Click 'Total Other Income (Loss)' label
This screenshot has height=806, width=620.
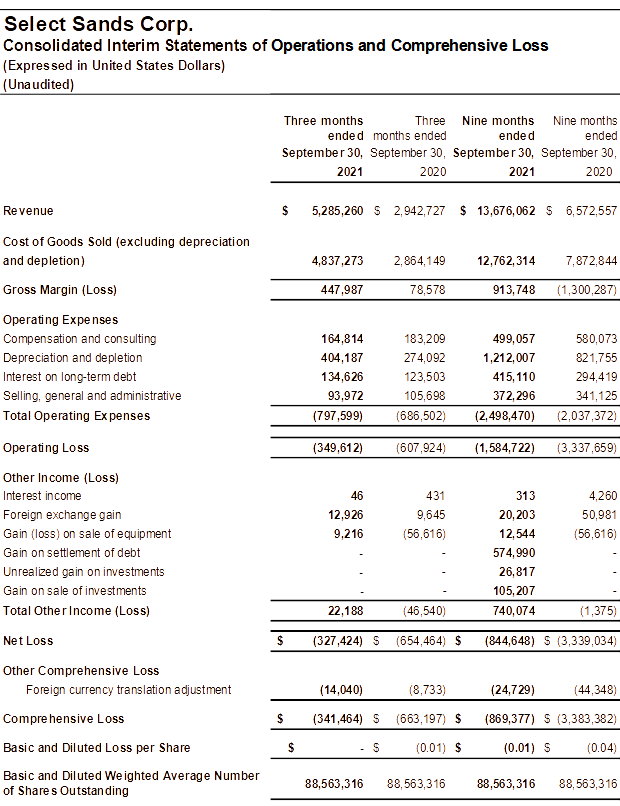pos(77,611)
